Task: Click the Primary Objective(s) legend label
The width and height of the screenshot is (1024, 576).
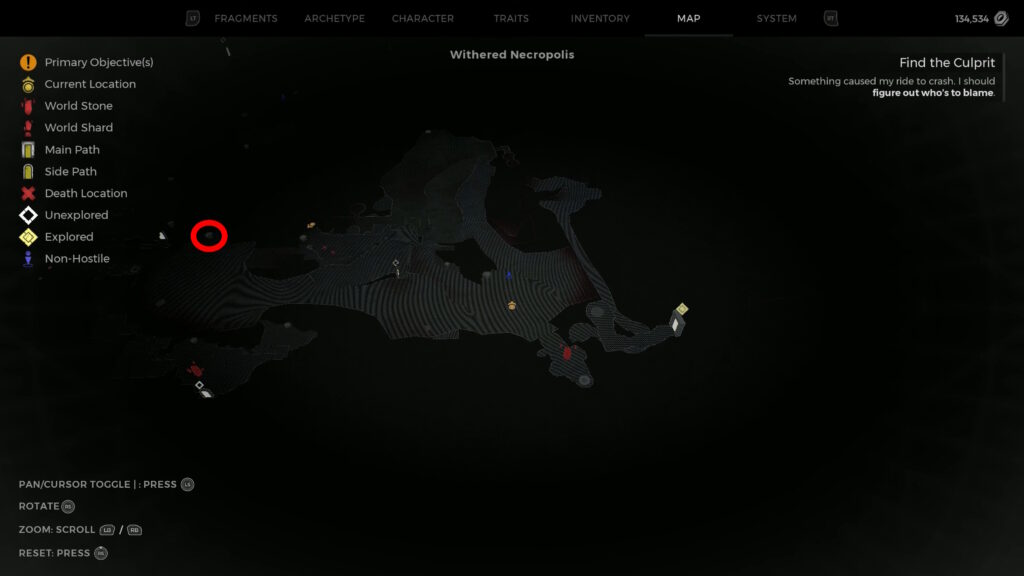Action: tap(99, 62)
